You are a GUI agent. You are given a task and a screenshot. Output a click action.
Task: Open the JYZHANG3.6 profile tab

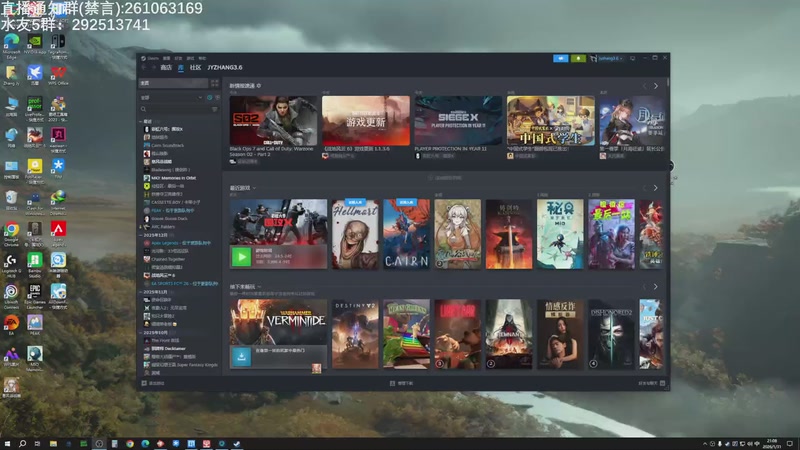[224, 67]
